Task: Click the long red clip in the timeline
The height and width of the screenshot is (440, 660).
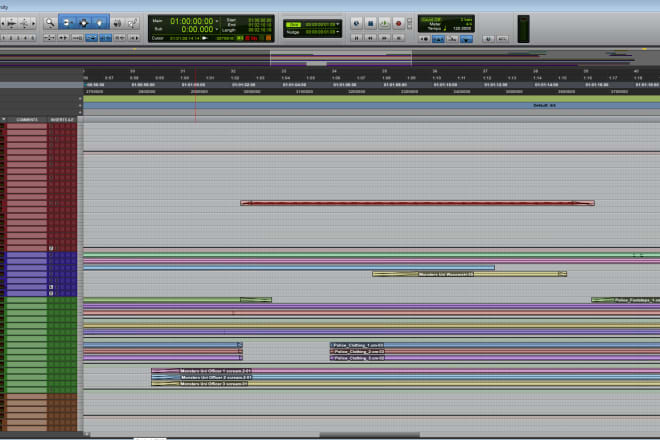Action: pos(417,203)
